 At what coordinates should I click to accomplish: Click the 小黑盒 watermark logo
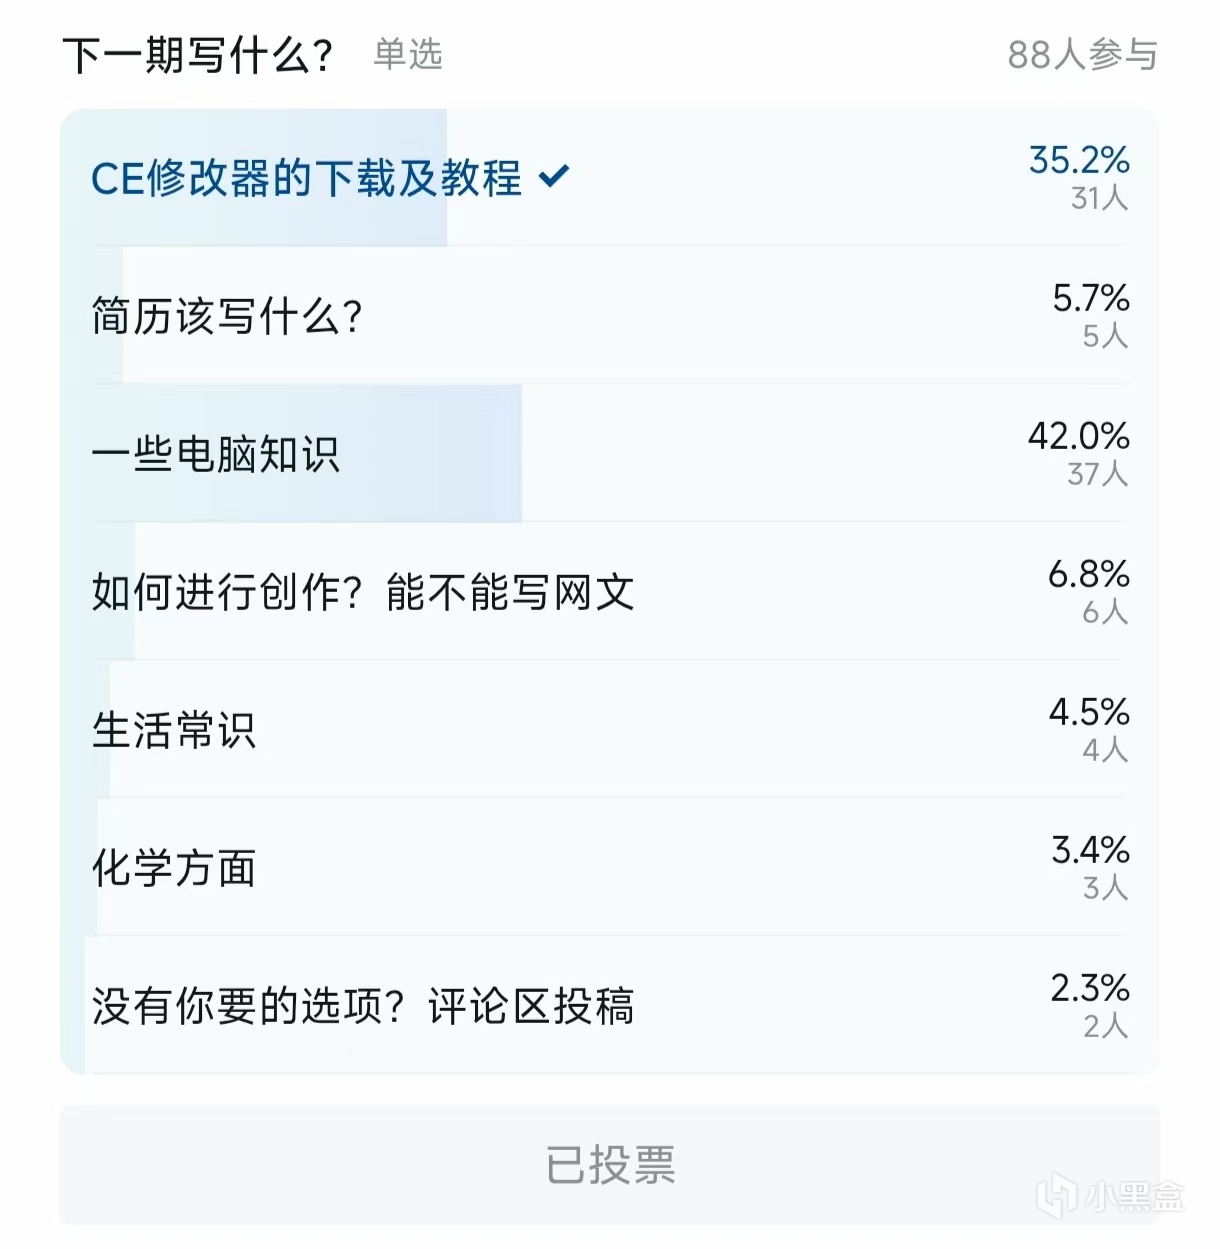coord(1110,1197)
